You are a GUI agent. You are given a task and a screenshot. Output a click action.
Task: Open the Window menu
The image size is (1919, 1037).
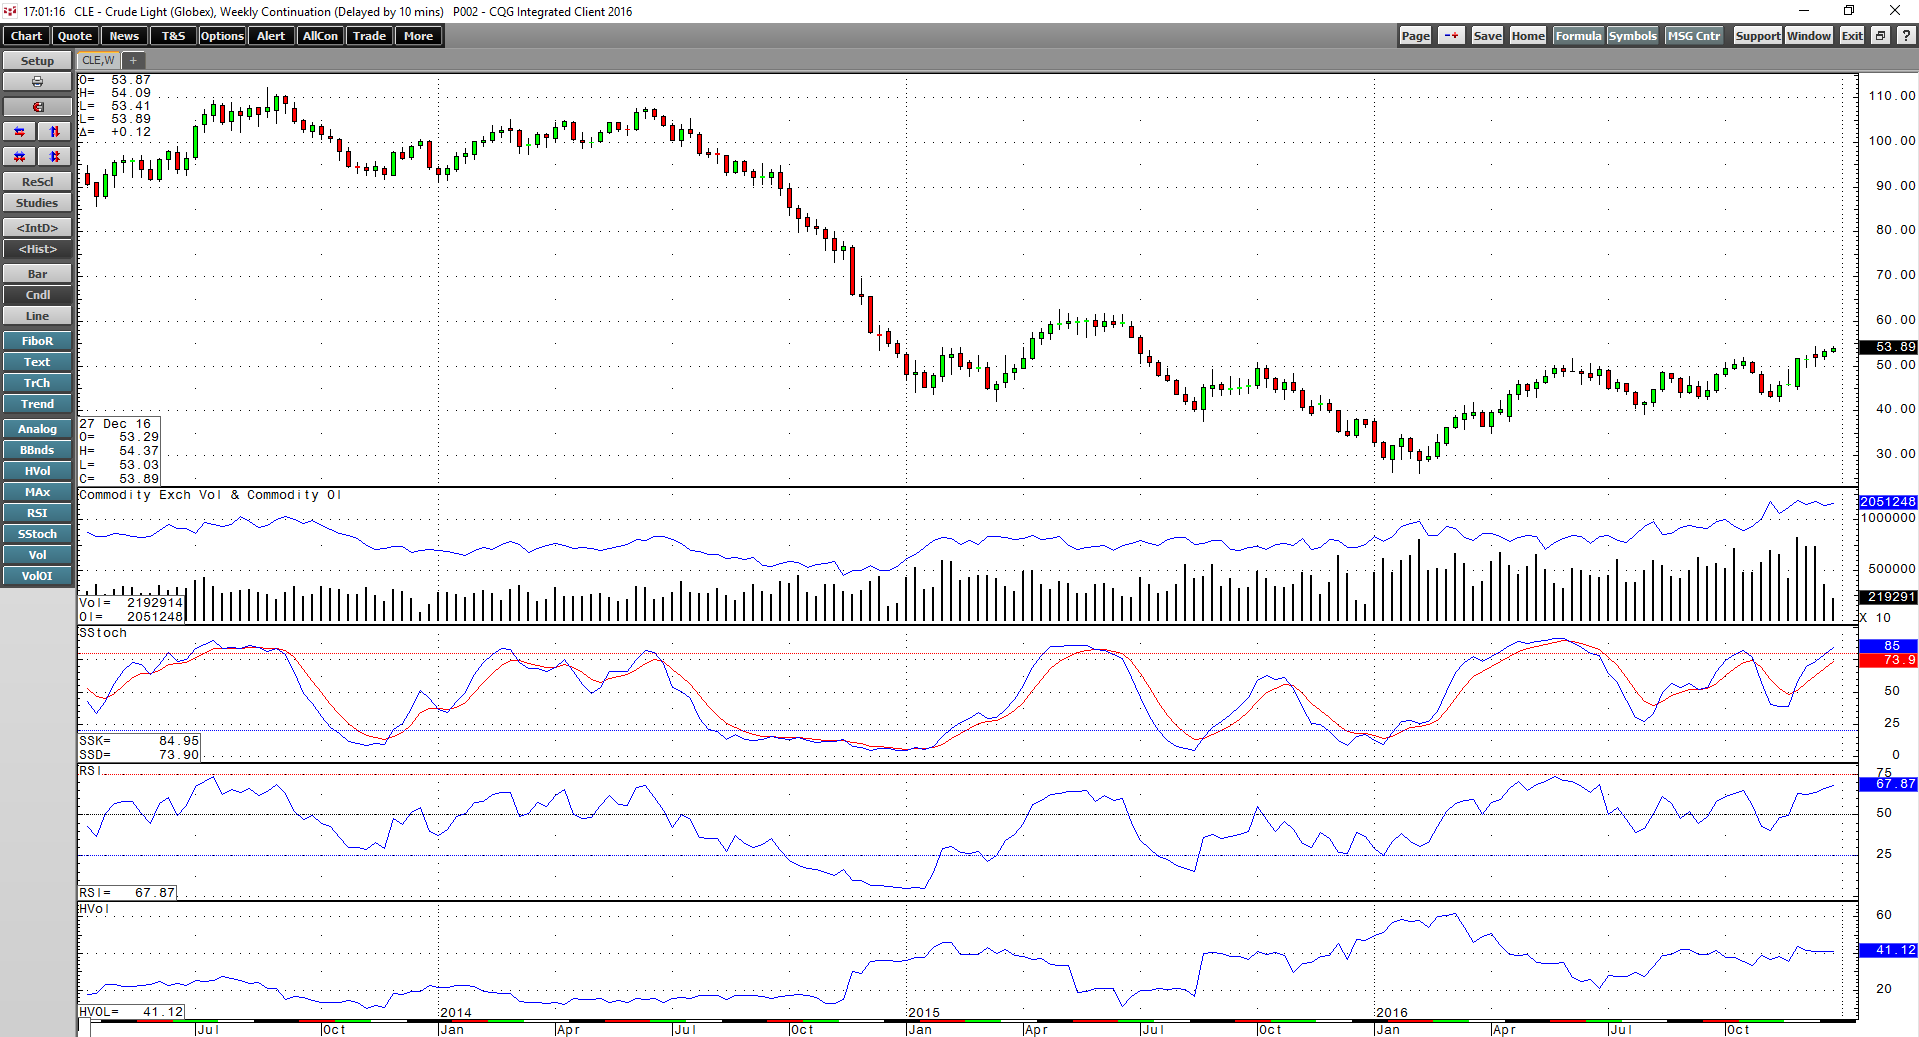tap(1809, 36)
